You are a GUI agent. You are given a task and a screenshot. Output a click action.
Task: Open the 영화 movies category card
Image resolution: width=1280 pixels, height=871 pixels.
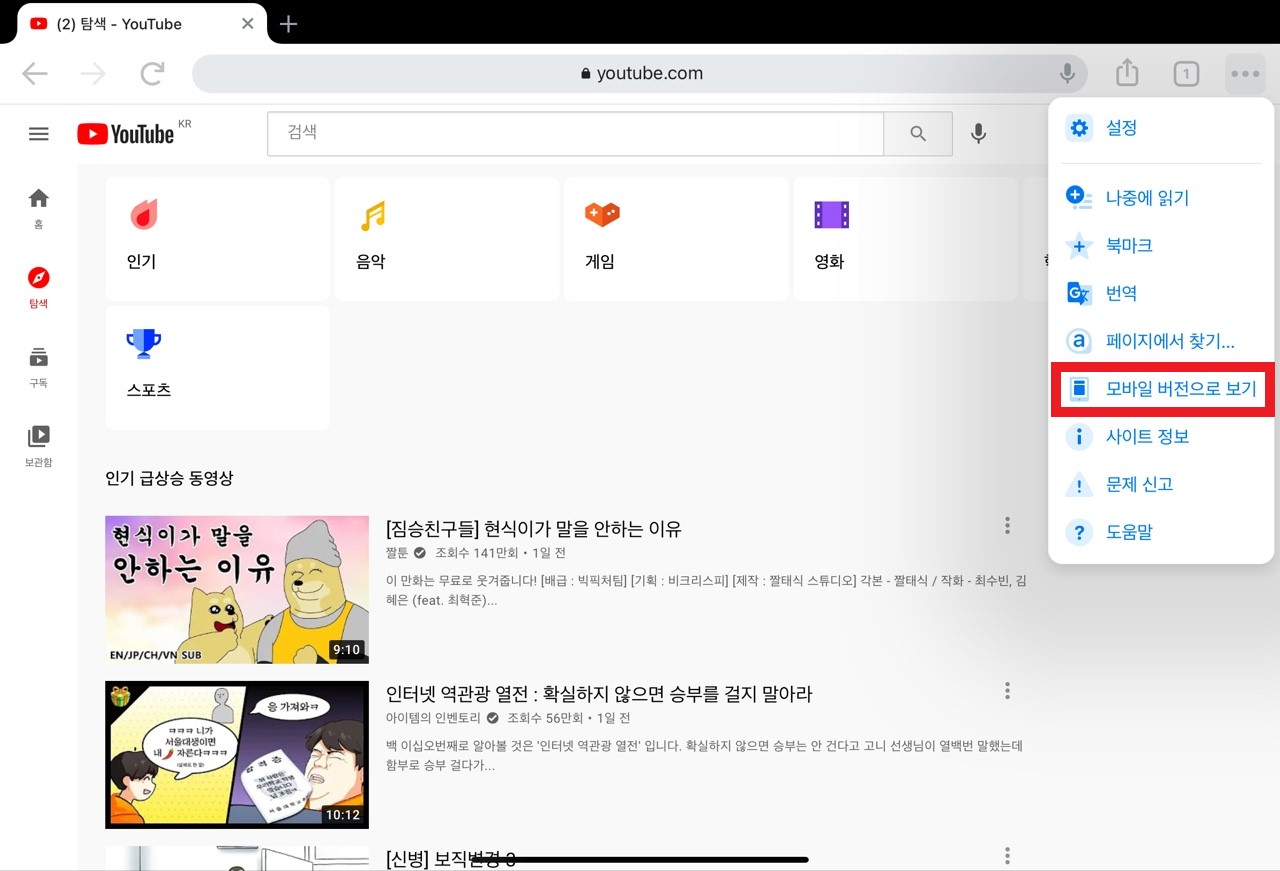click(905, 239)
